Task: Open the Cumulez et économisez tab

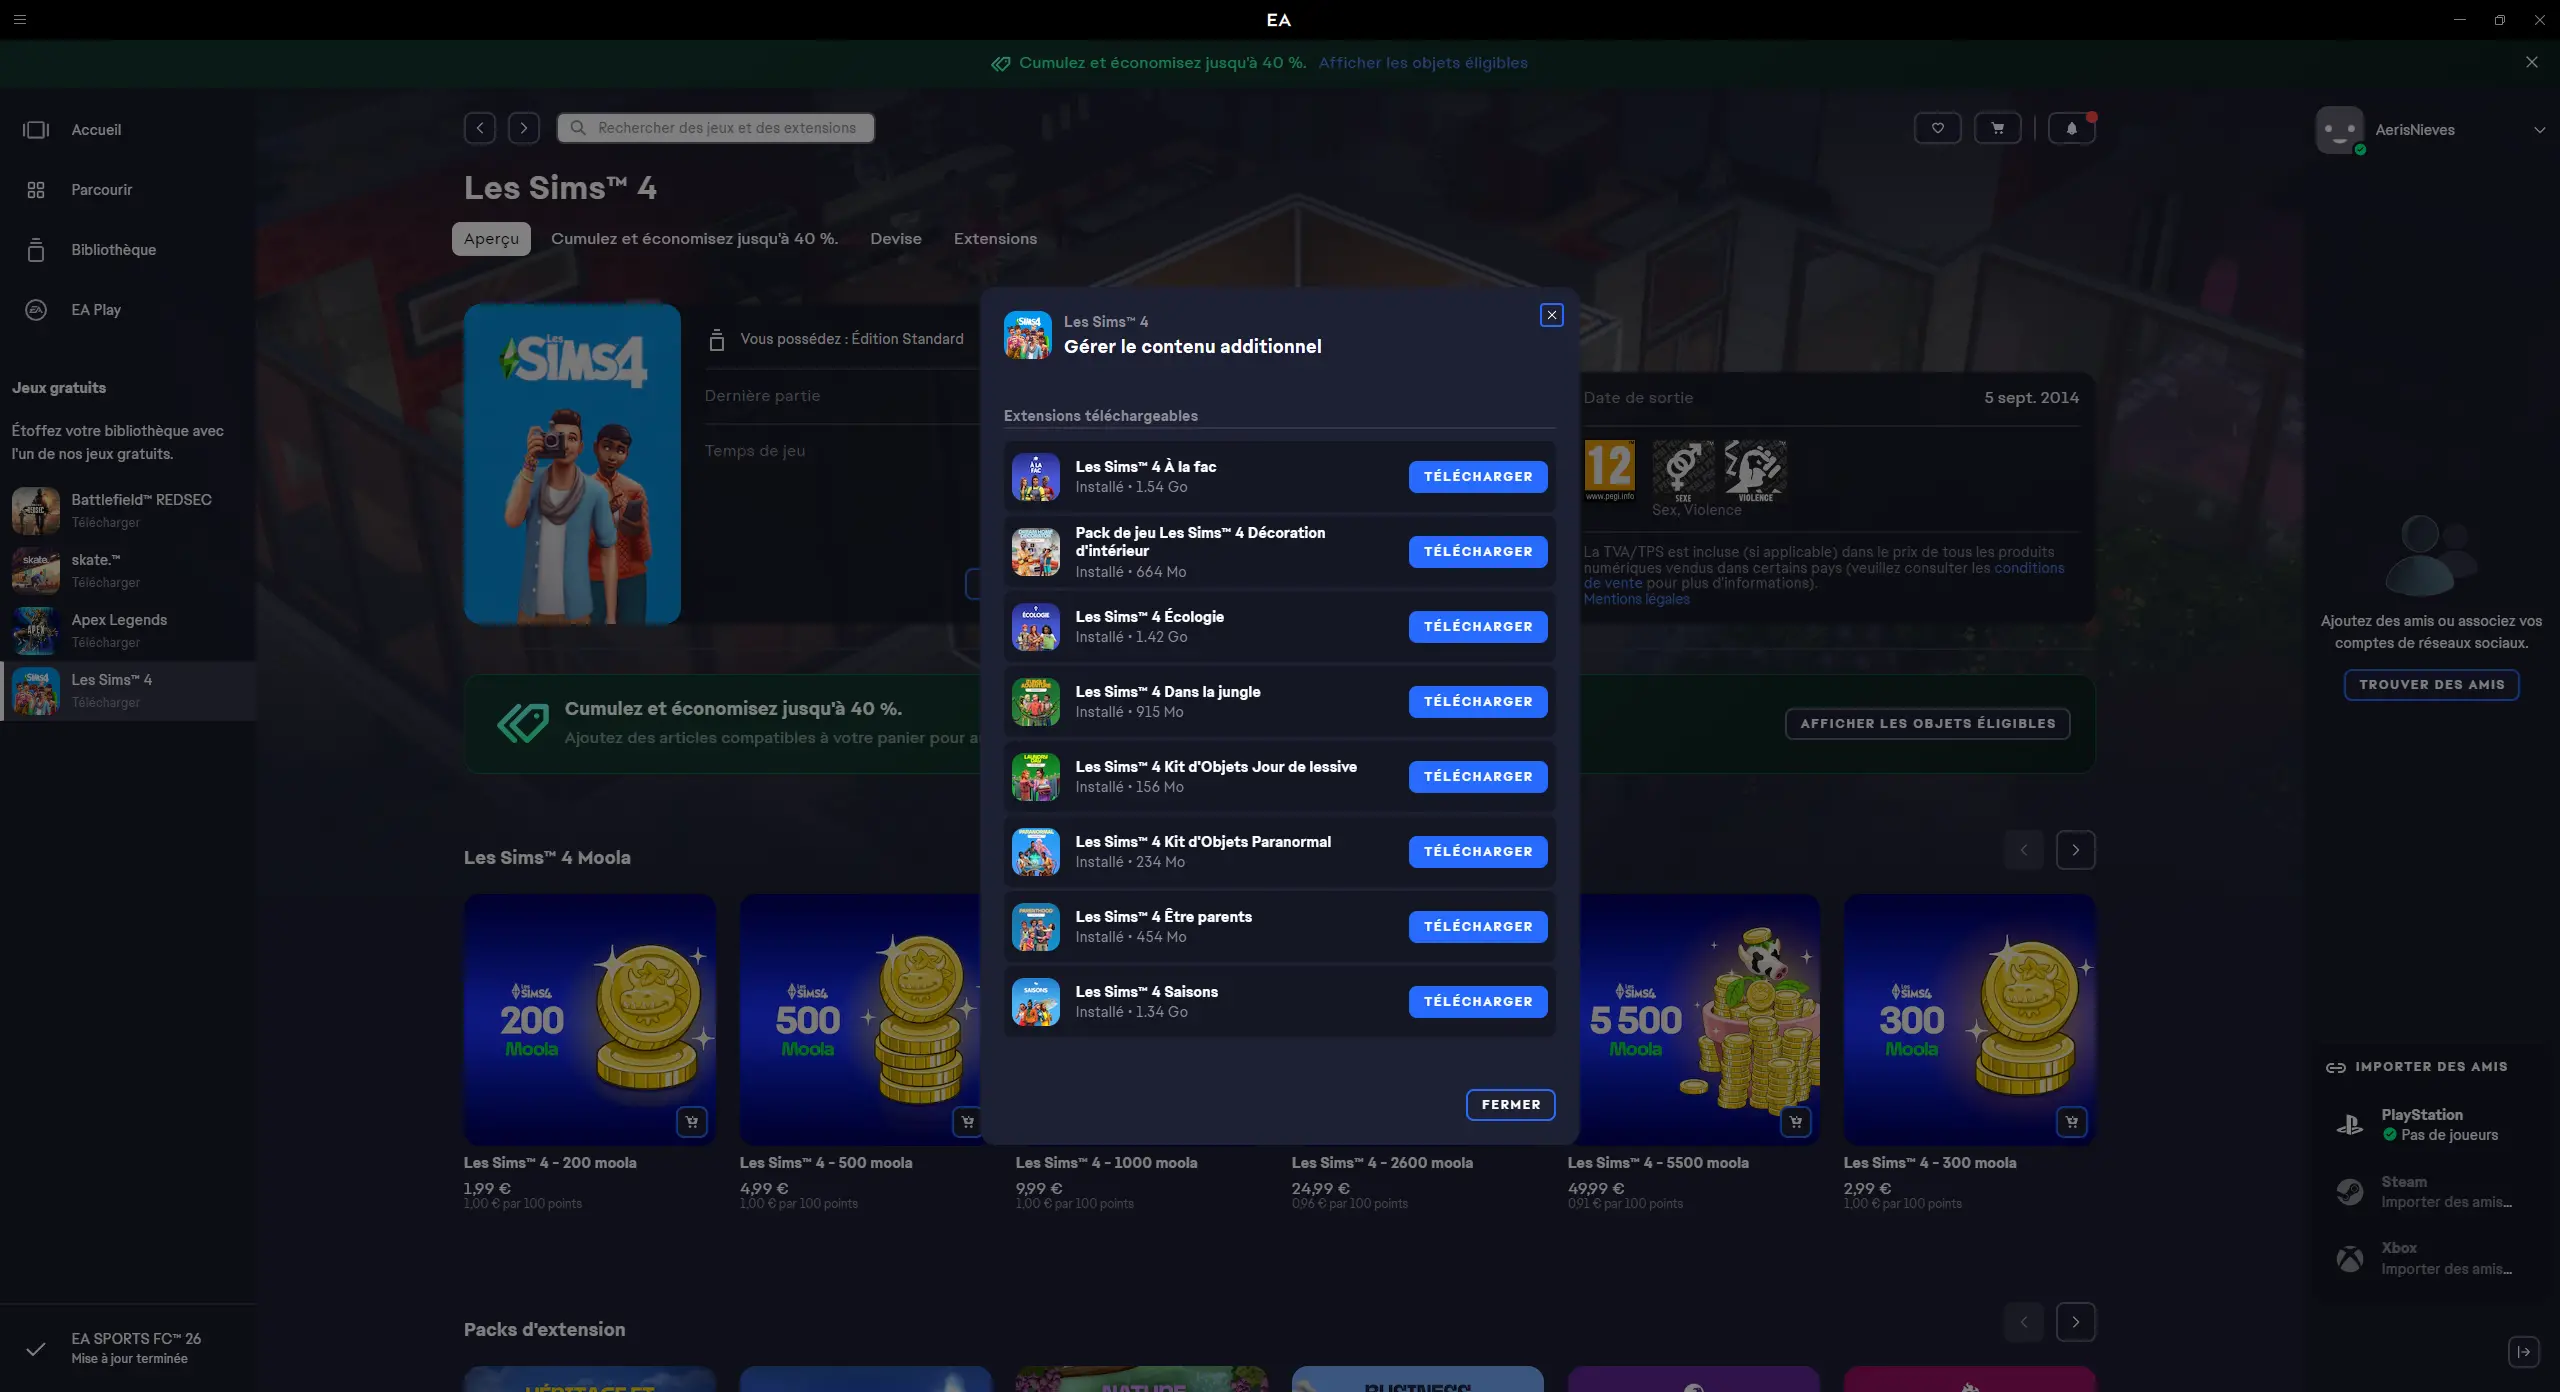Action: [695, 239]
